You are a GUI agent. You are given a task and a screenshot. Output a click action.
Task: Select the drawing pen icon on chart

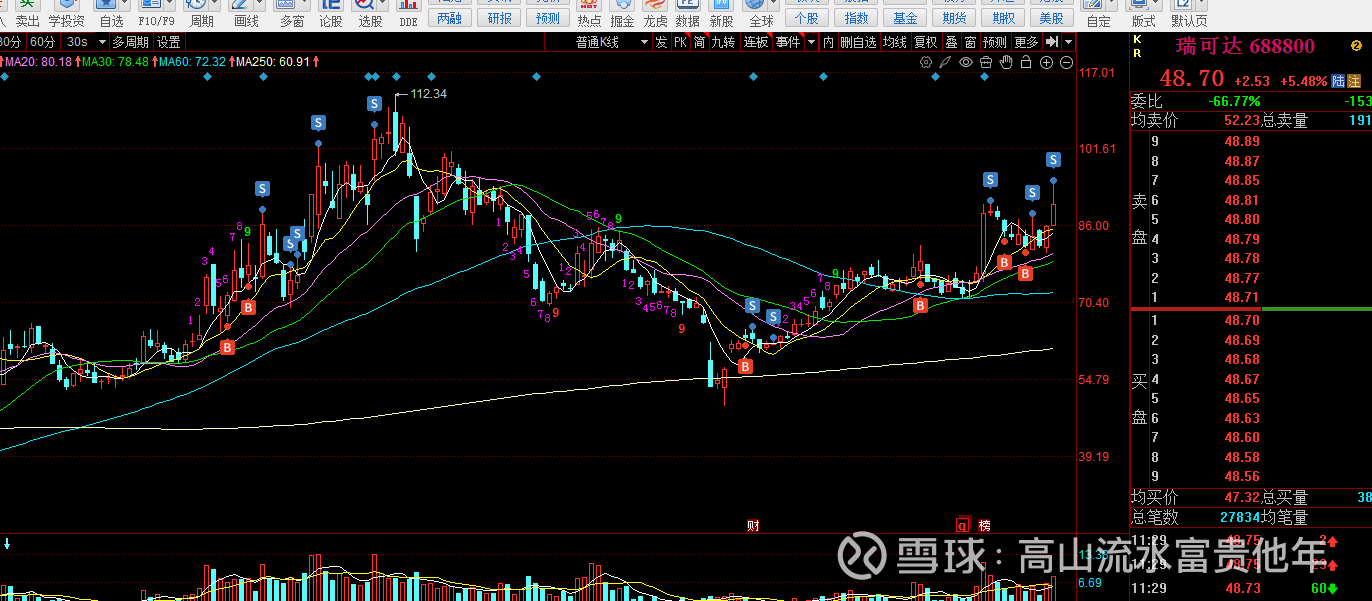pos(945,62)
